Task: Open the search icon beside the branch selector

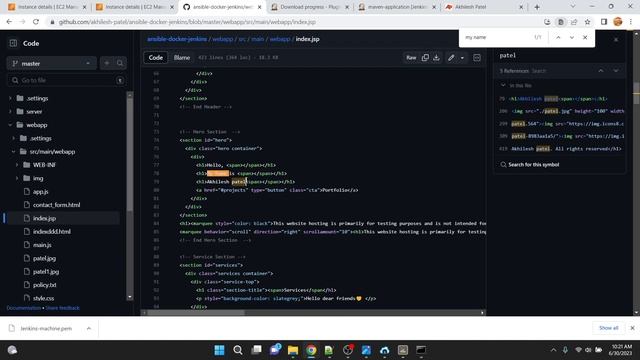Action: click(x=120, y=63)
